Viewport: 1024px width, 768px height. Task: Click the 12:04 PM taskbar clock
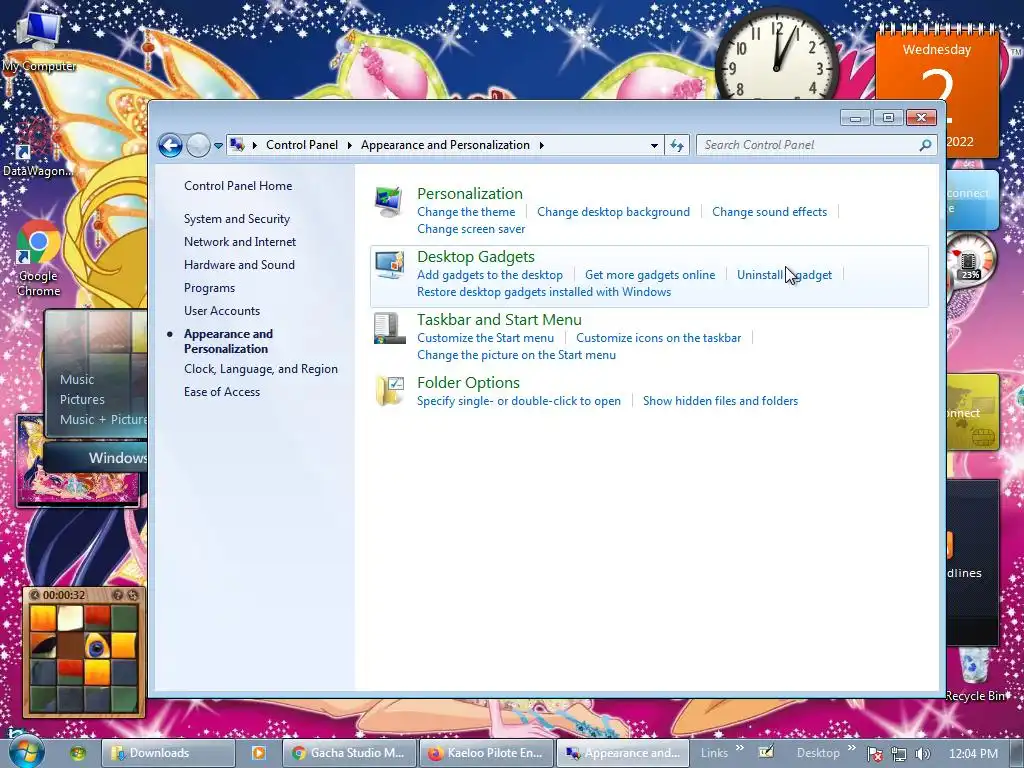click(973, 753)
